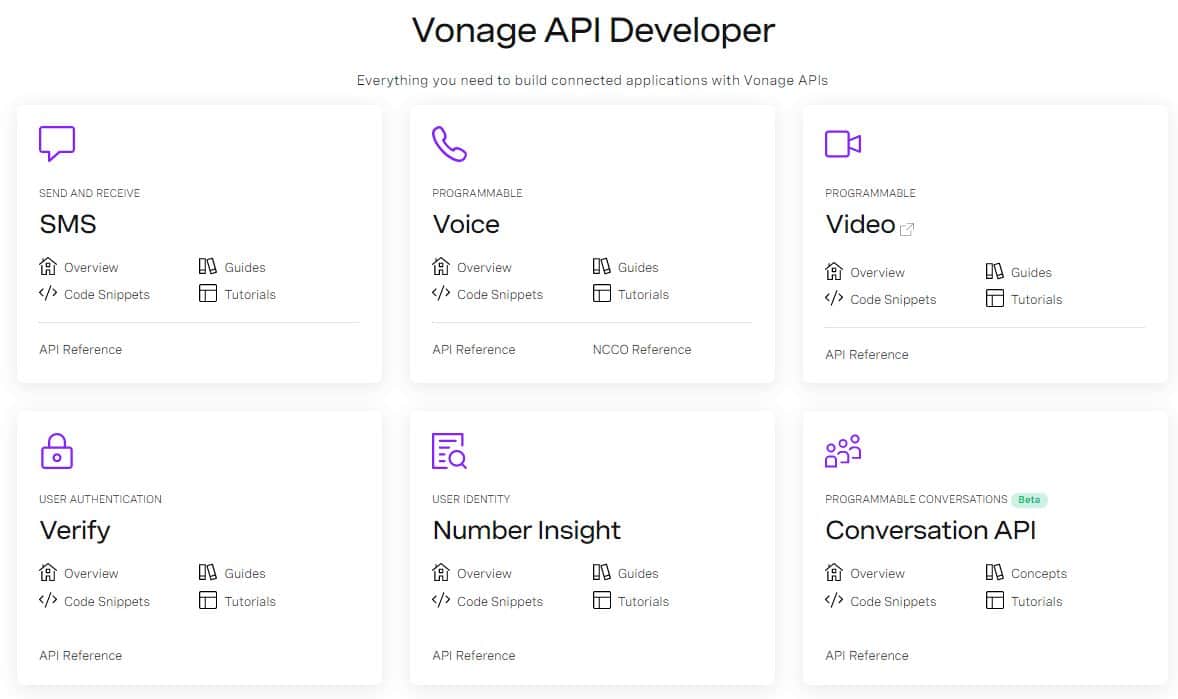Screen dimensions: 1178x699
Task: Click the layout icon beside Number Insight Tutorials
Action: coord(601,600)
